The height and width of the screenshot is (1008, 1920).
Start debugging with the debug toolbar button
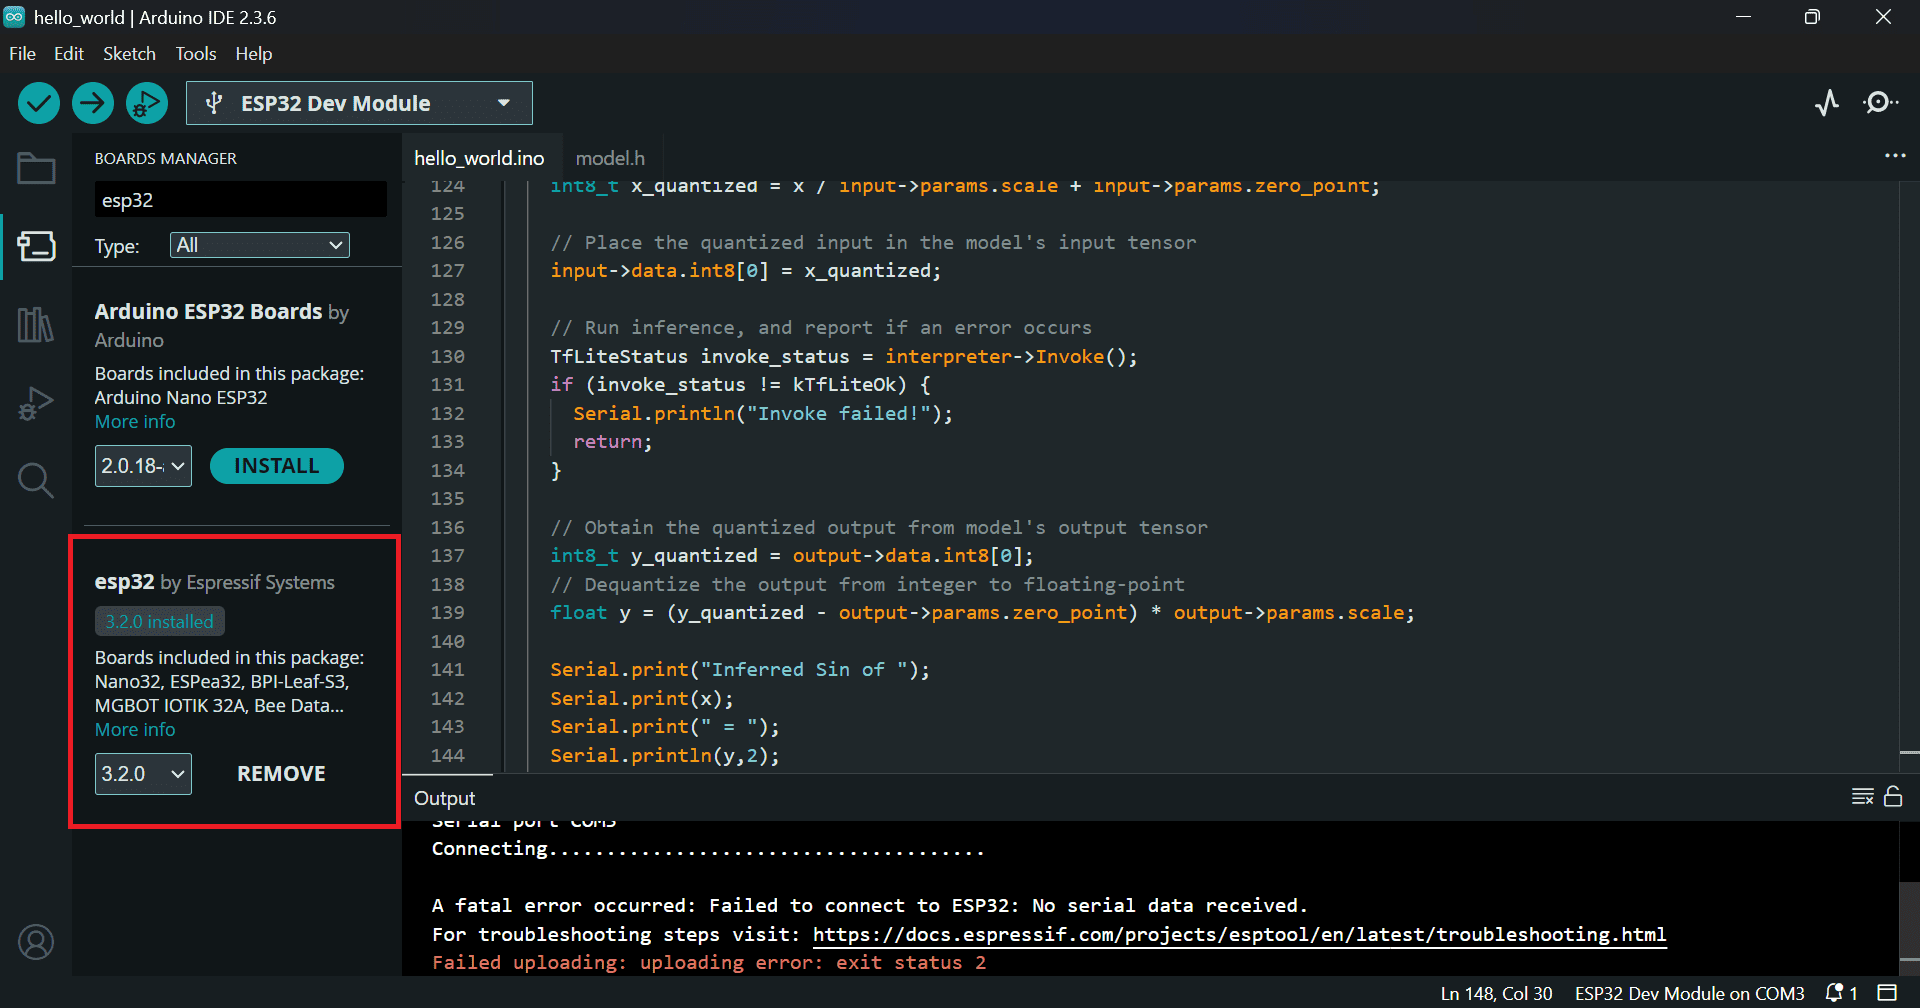pos(147,103)
